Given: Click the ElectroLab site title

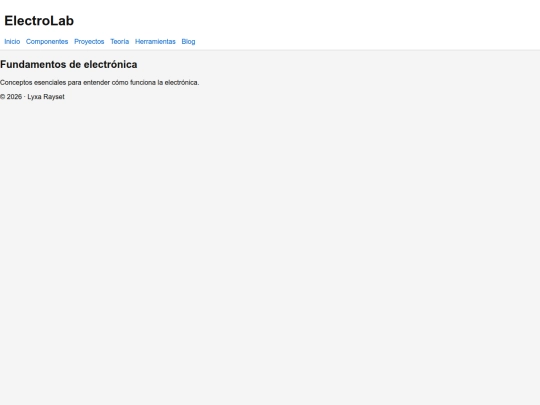Looking at the screenshot, I should pos(39,21).
